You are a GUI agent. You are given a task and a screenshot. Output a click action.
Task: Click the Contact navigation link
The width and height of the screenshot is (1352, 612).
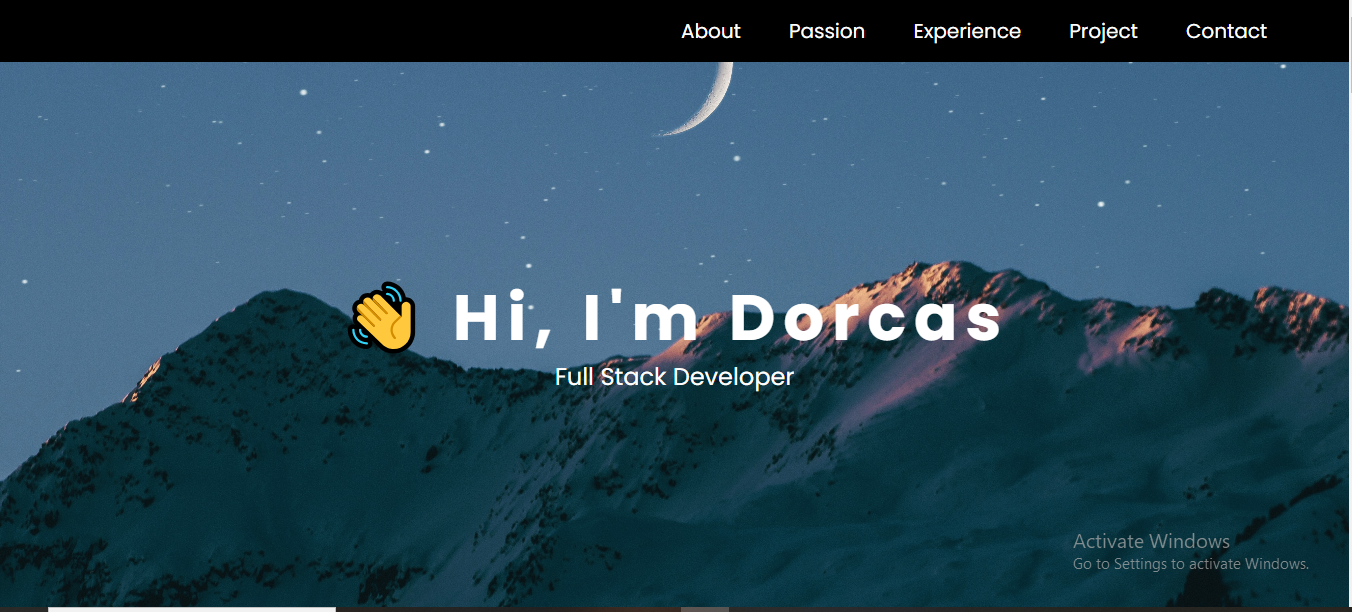tap(1226, 31)
